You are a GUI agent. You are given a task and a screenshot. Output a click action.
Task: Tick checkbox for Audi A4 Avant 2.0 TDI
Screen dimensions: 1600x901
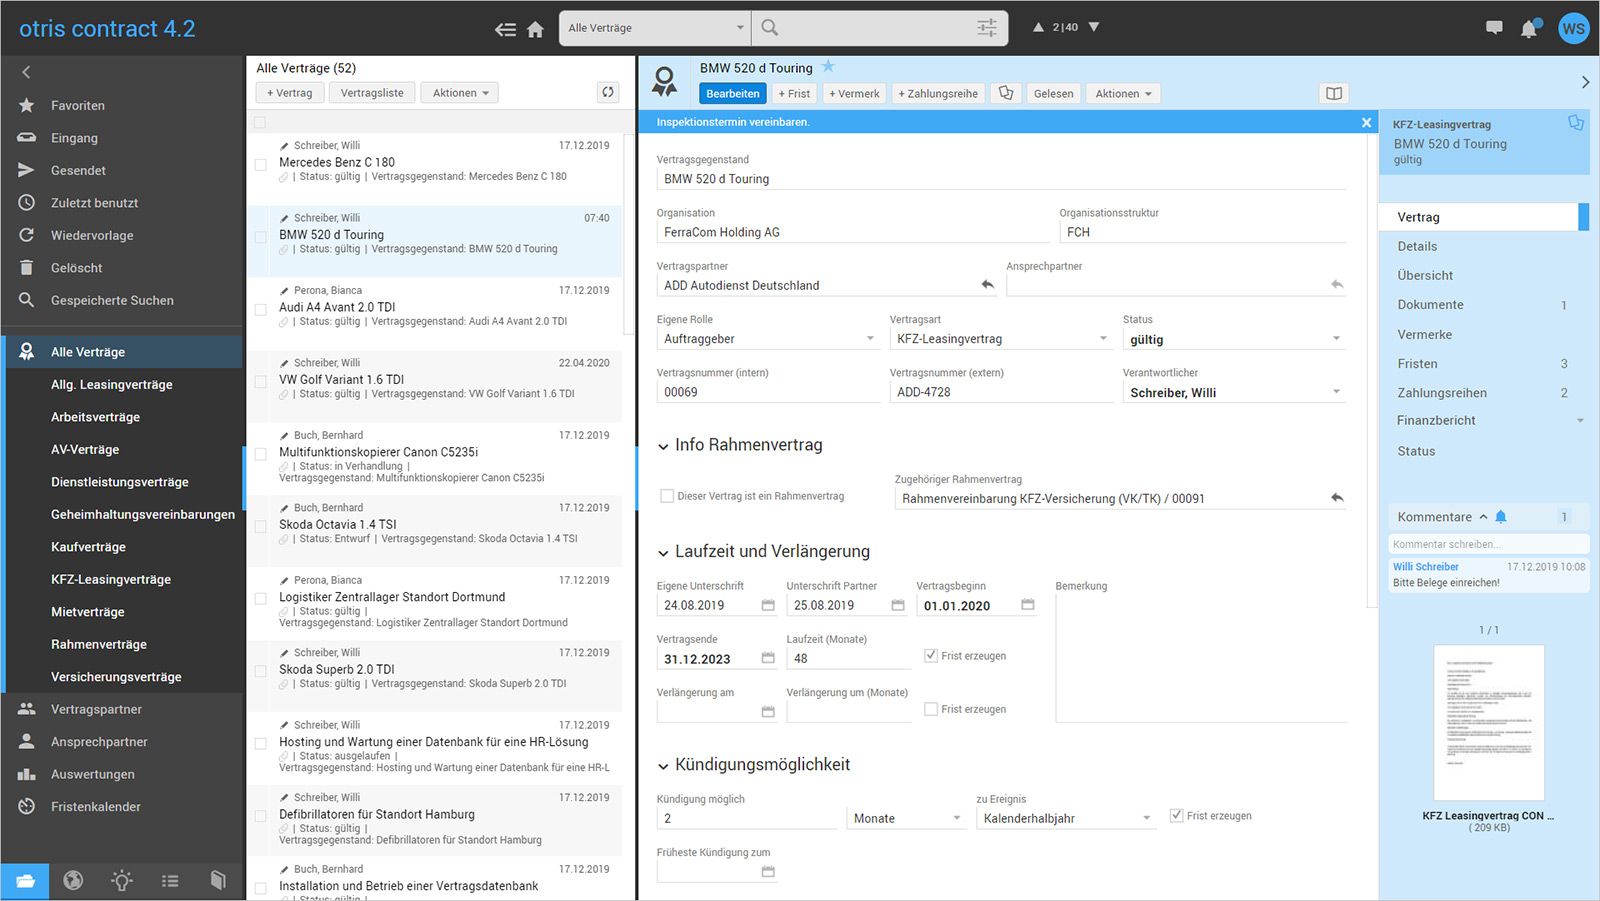[260, 309]
